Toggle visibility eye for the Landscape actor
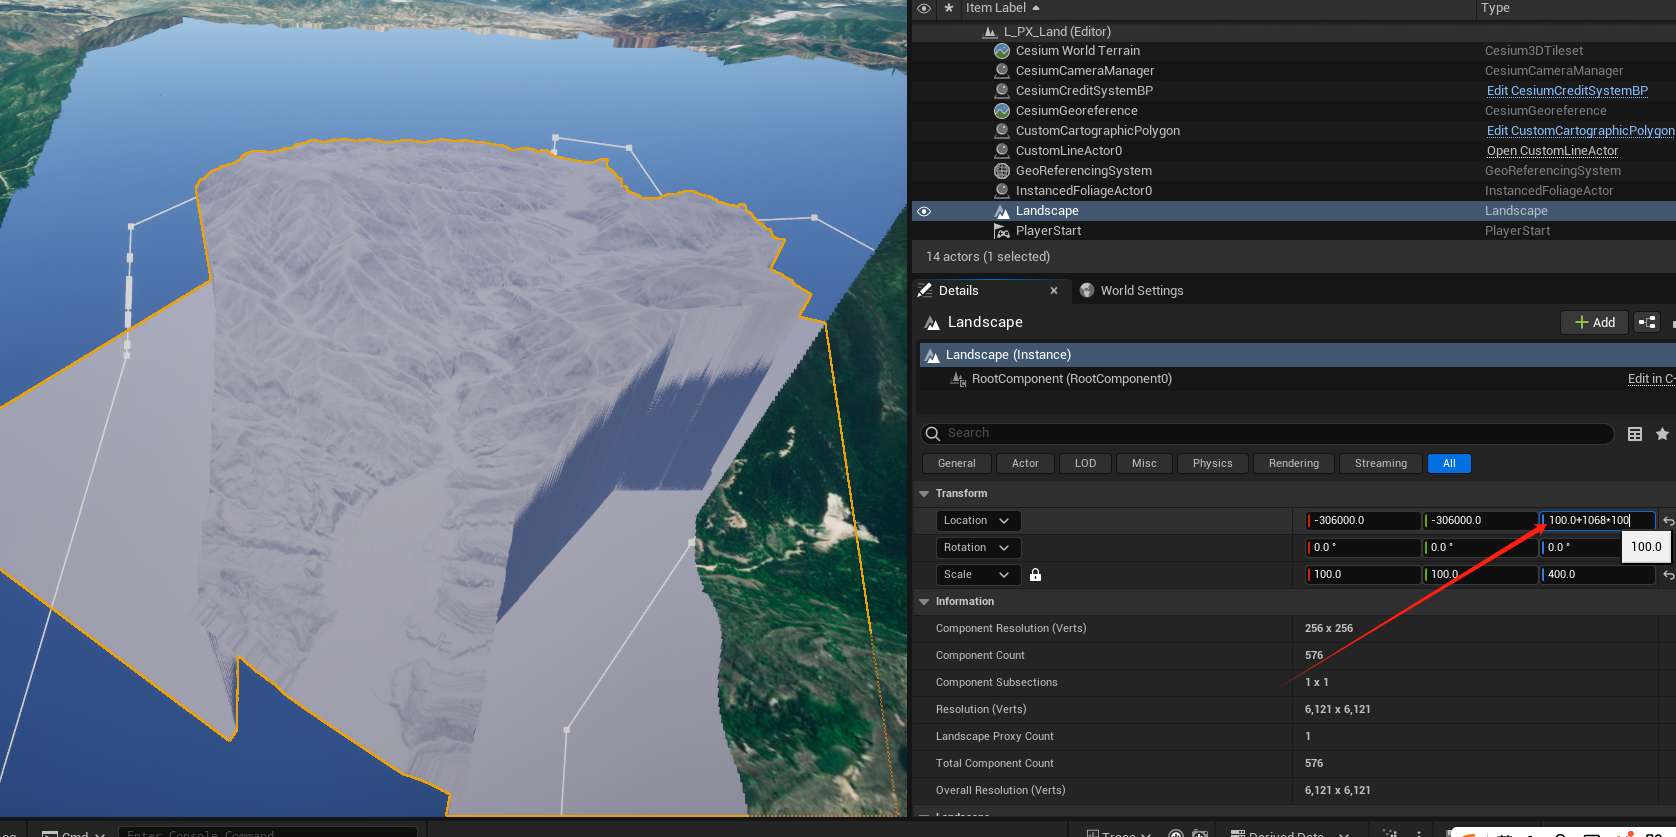The width and height of the screenshot is (1676, 837). (x=924, y=211)
